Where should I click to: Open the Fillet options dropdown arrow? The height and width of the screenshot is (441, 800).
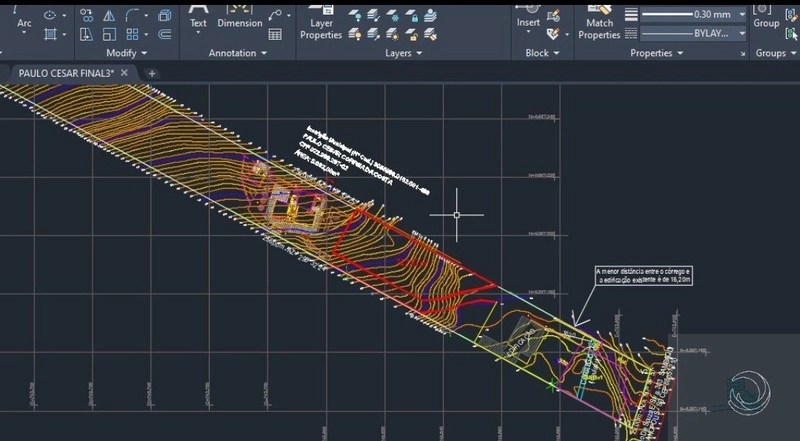click(x=146, y=15)
